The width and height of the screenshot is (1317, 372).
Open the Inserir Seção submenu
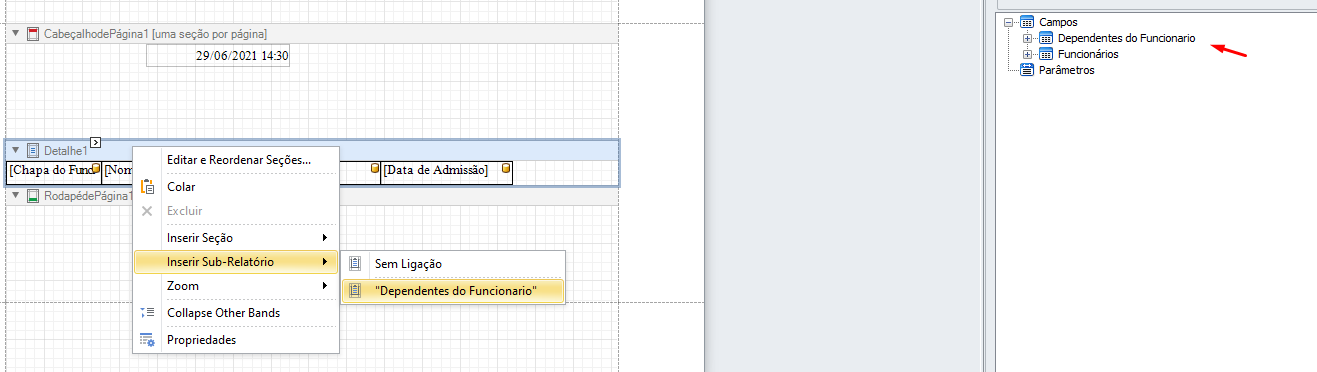236,237
